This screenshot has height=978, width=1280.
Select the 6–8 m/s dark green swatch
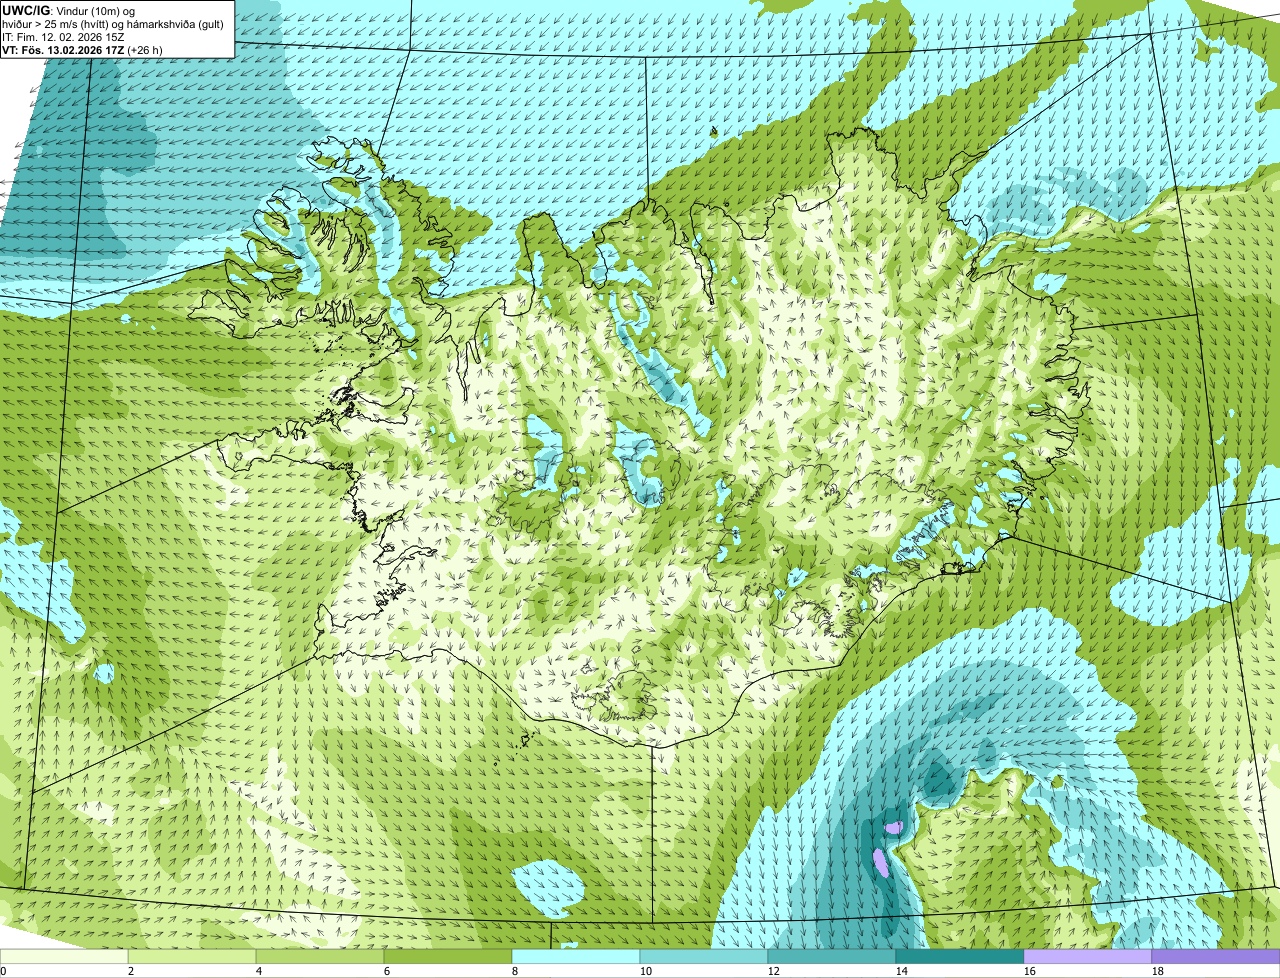(x=448, y=957)
